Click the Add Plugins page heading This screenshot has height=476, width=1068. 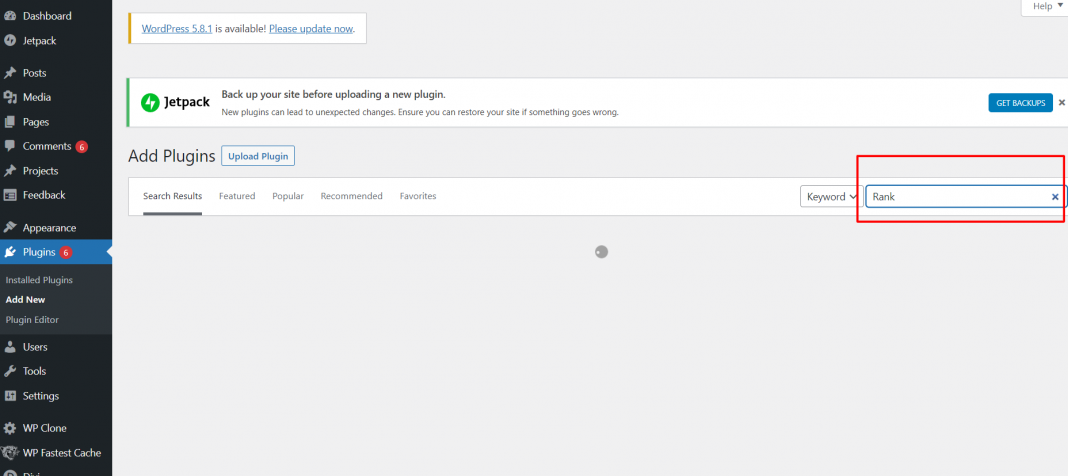coord(172,156)
